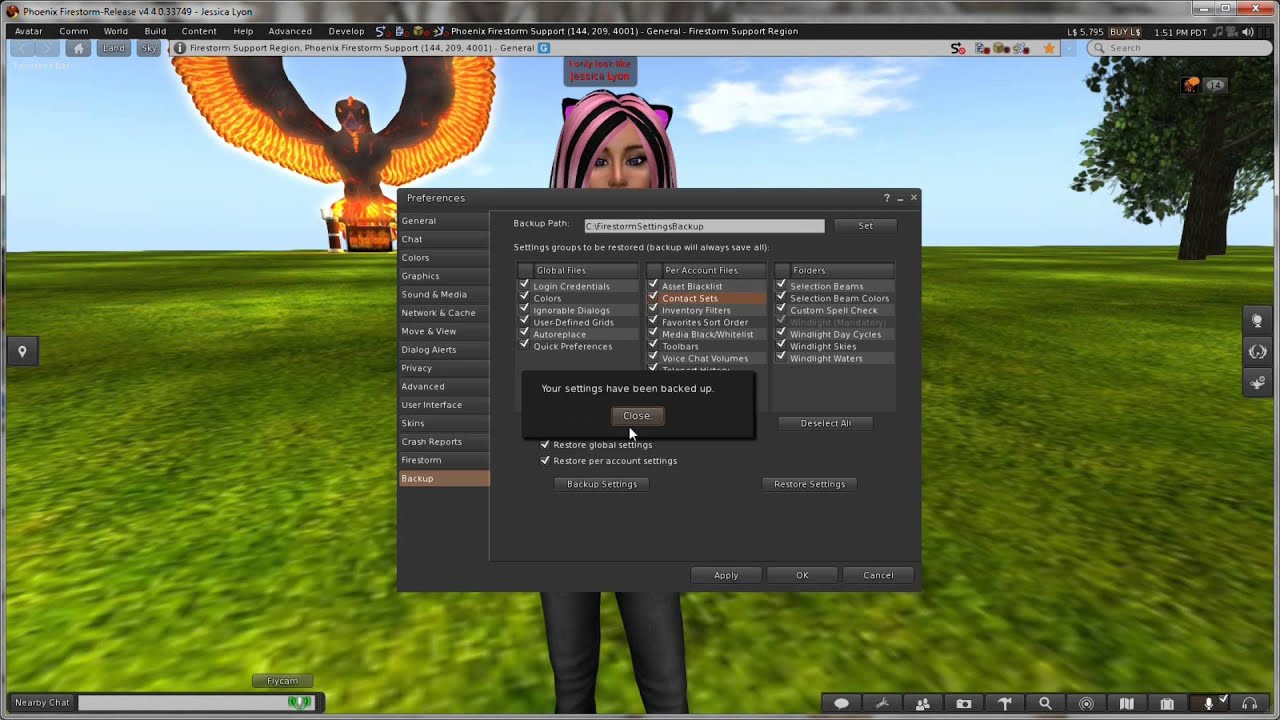
Task: Click the Sky button in navigation bar
Action: [x=149, y=48]
